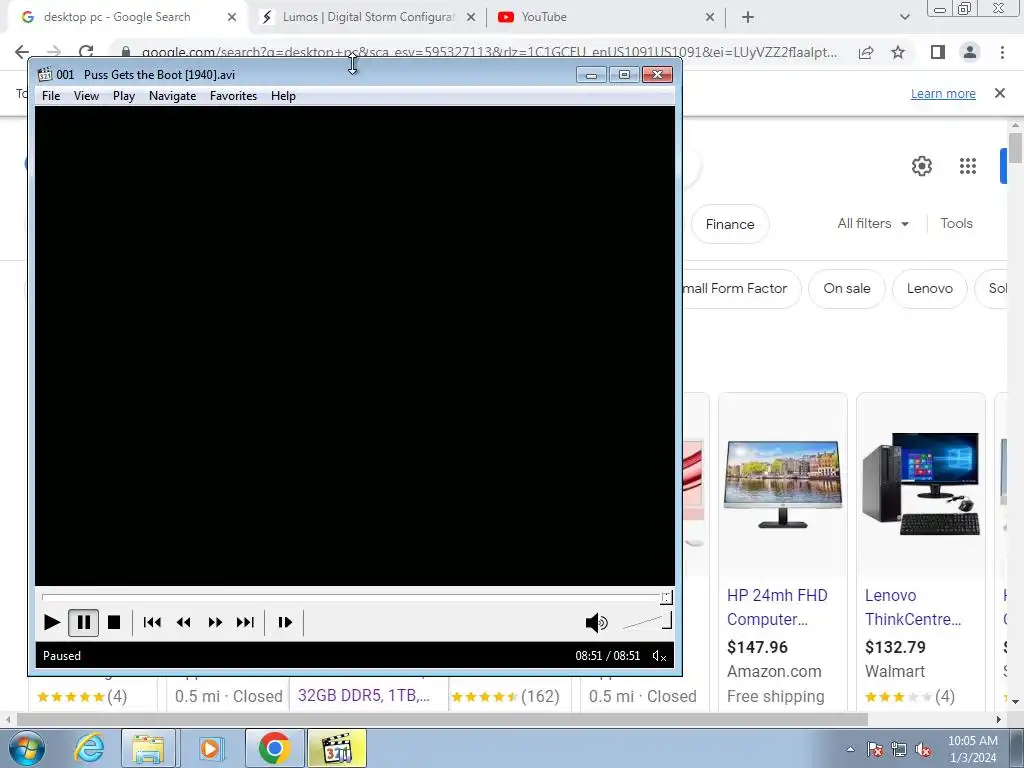Open the Help menu in media player
This screenshot has height=768, width=1024.
(283, 96)
